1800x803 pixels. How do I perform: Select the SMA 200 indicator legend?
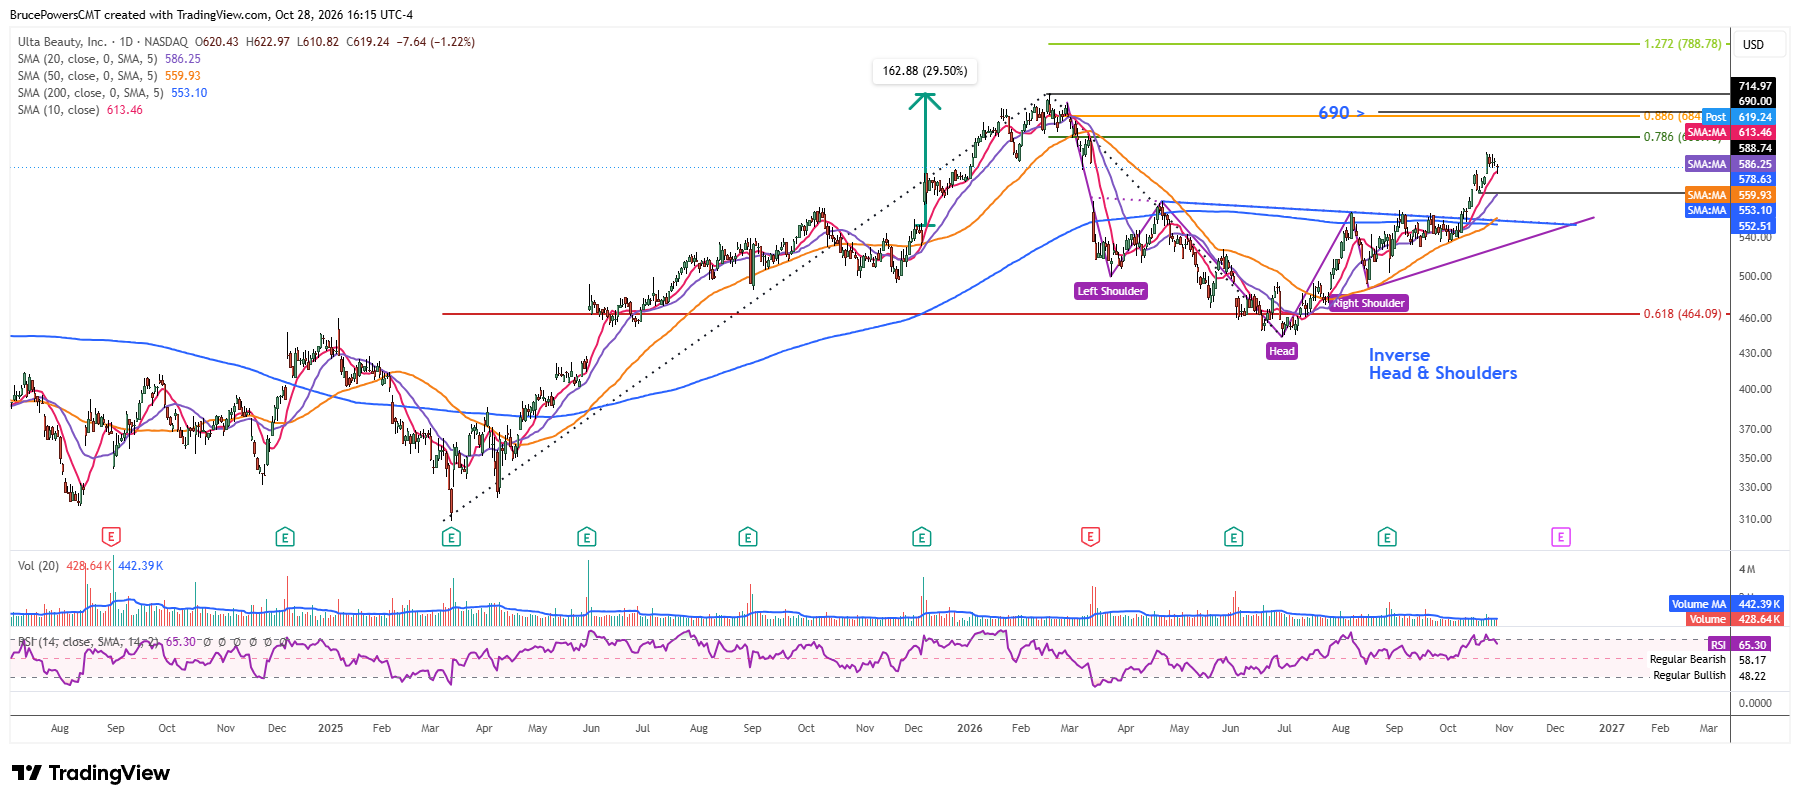point(112,93)
